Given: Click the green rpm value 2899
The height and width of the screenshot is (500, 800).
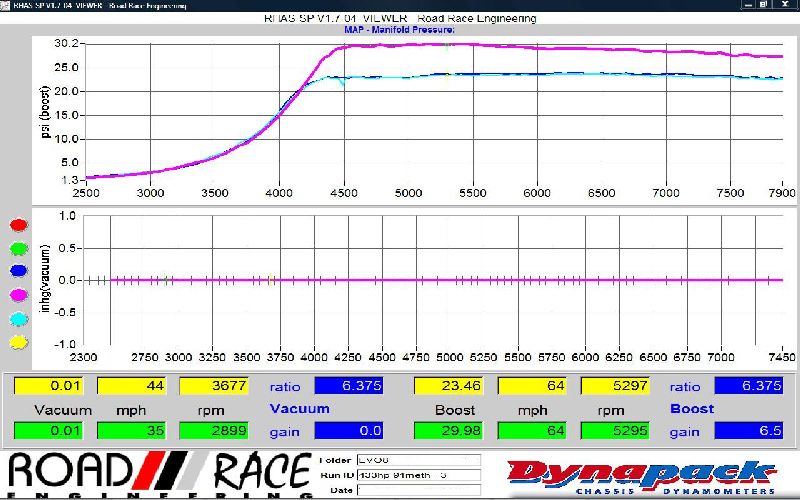Looking at the screenshot, I should click(213, 430).
